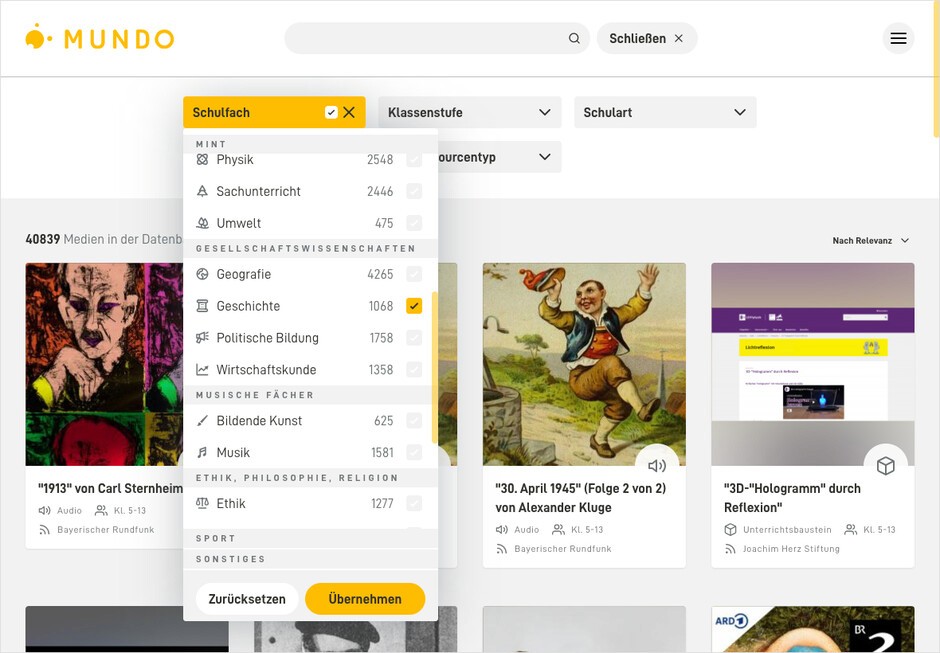Select the Sachunterricht list entry
Screen dimensions: 940x653
pyautogui.click(x=307, y=191)
